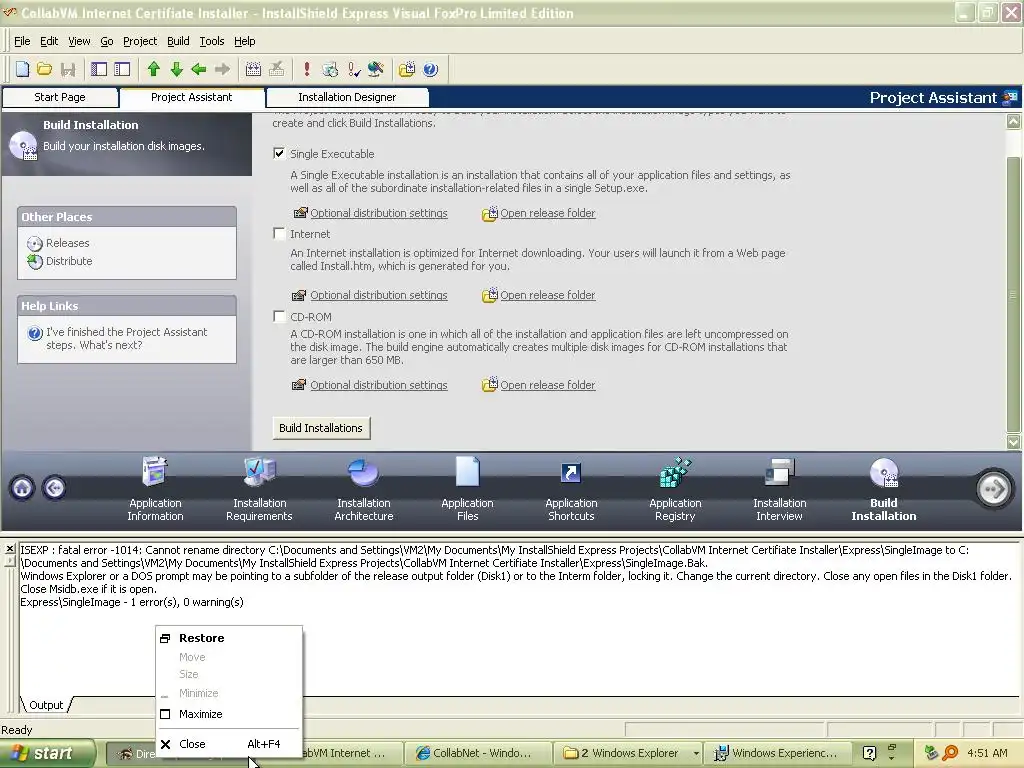Click the Build Installations button
The width and height of the screenshot is (1024, 768).
(x=321, y=428)
